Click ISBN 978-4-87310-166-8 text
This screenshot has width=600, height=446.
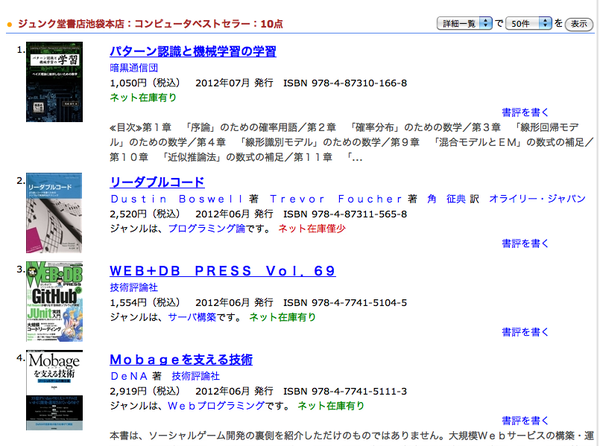(345, 83)
